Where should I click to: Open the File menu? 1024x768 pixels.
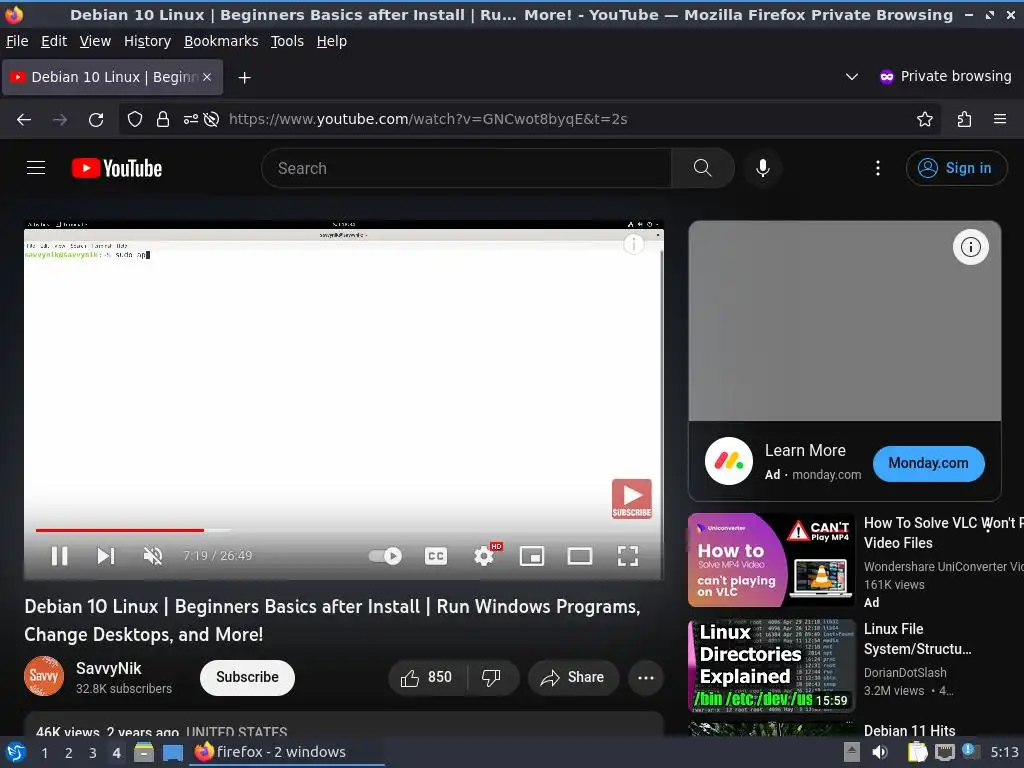pos(17,41)
